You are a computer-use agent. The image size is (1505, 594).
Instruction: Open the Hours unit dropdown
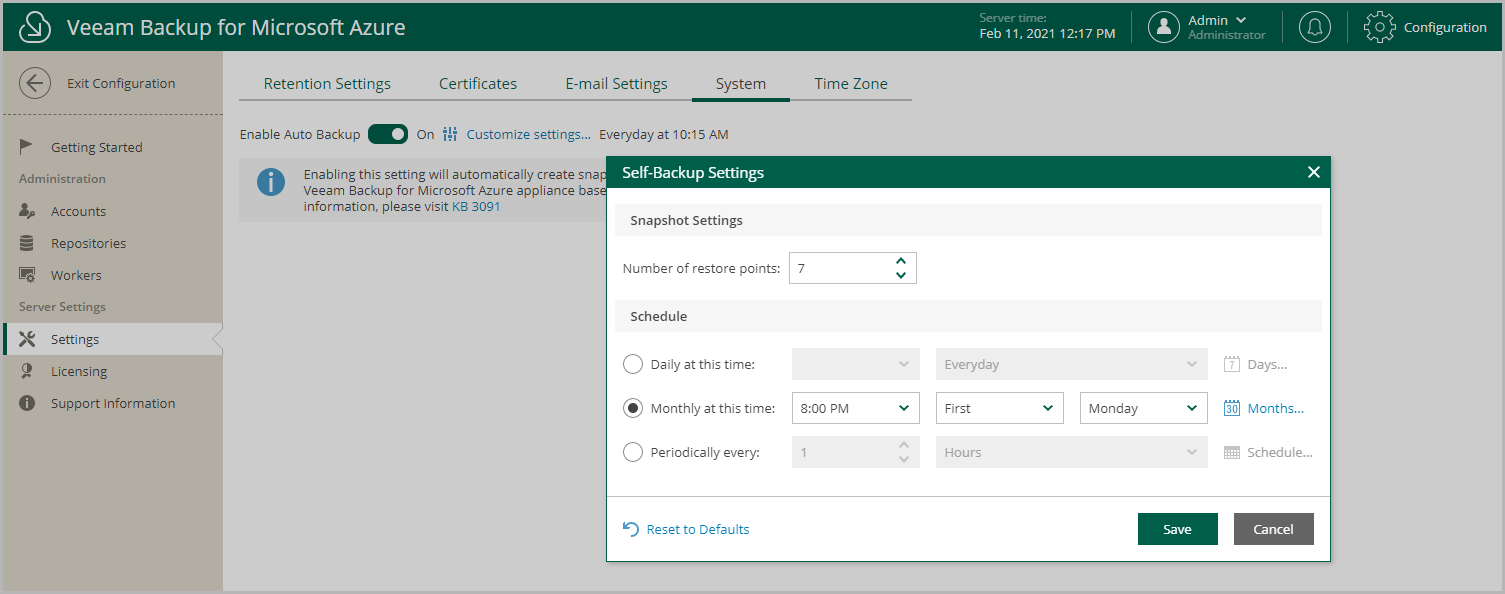click(1072, 452)
